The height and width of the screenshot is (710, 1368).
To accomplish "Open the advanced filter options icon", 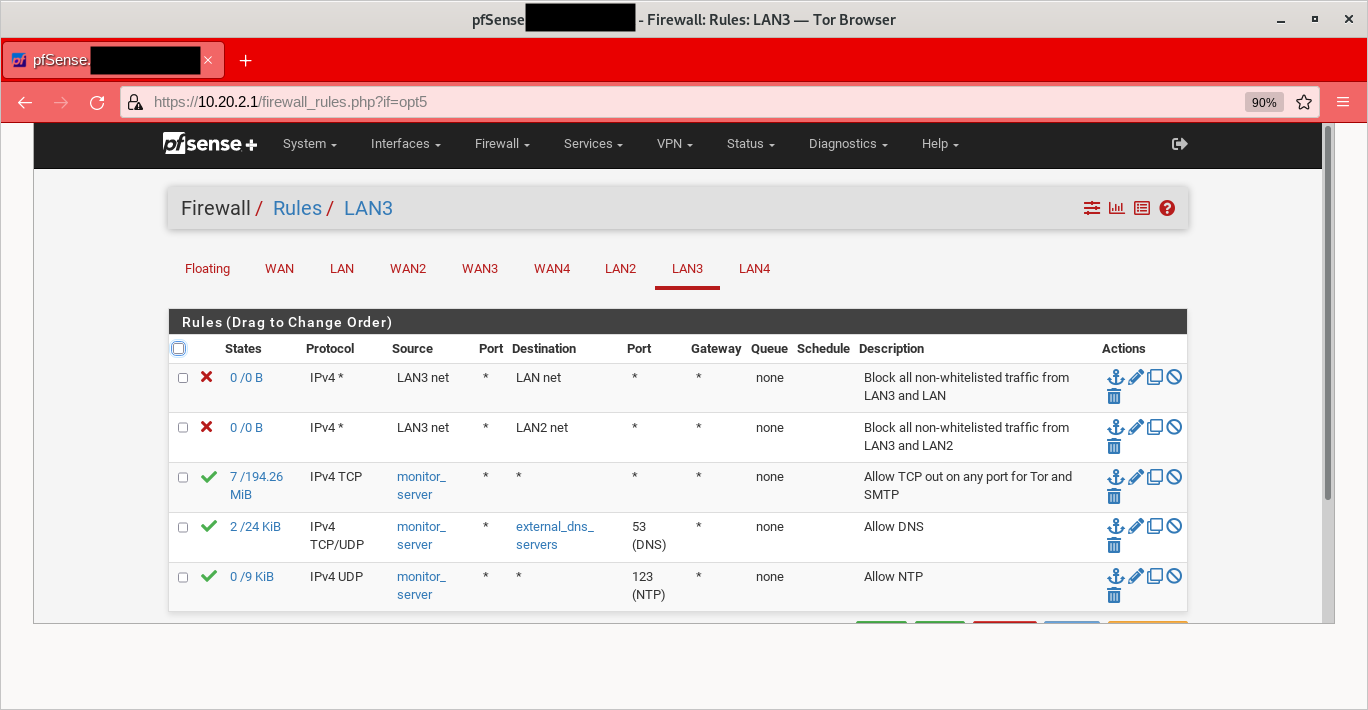I will point(1091,208).
